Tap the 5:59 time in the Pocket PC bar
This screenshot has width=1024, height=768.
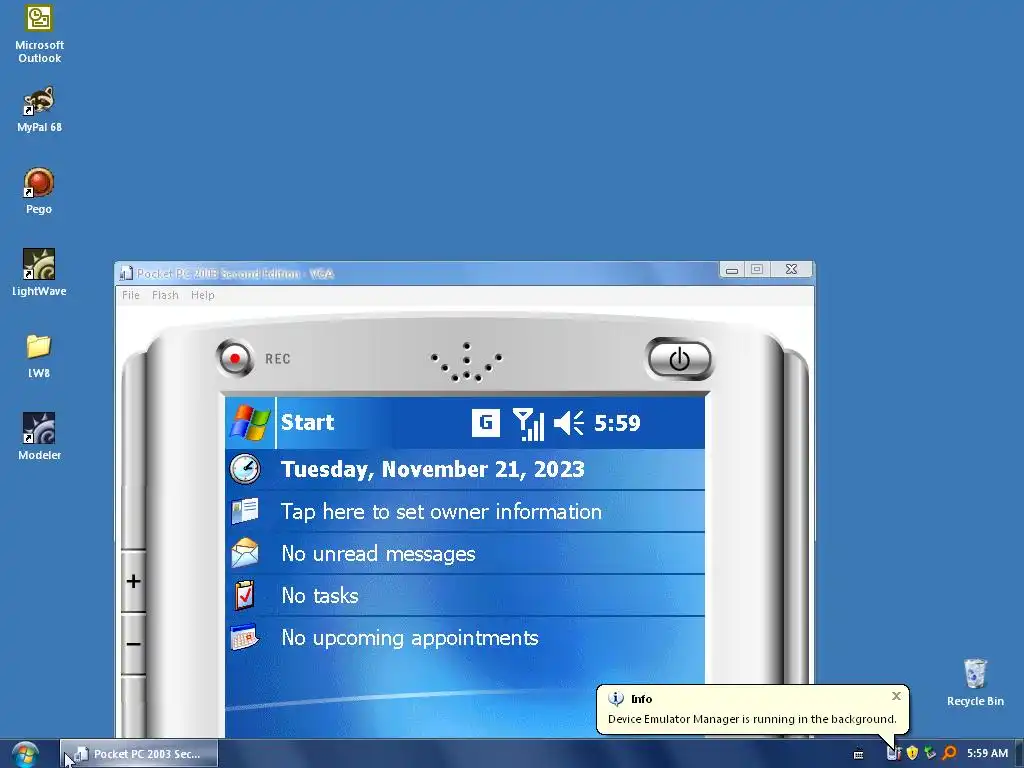tap(617, 423)
